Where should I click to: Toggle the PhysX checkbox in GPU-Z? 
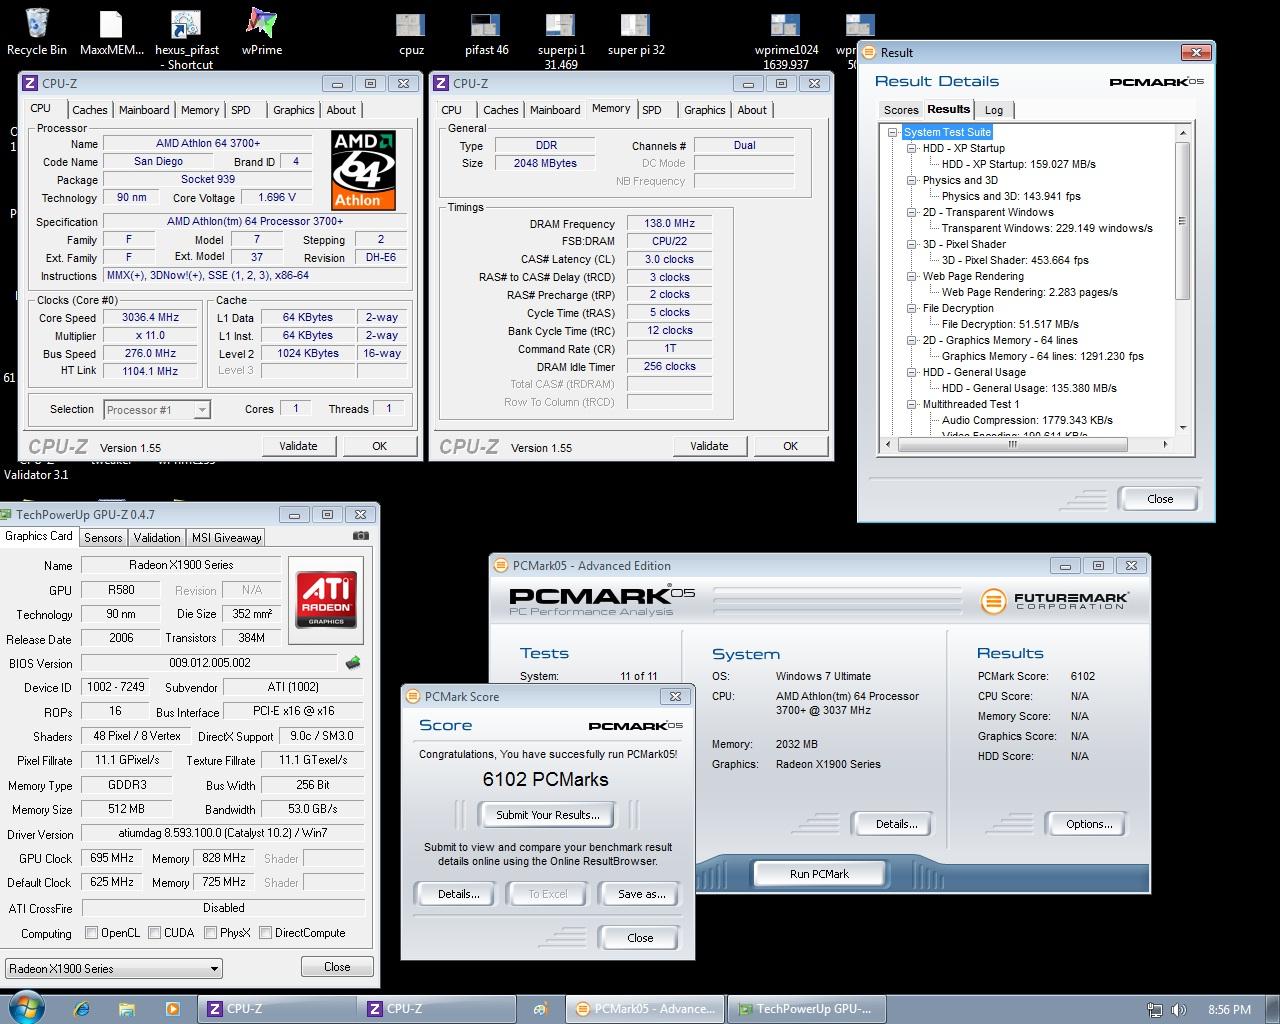point(211,933)
